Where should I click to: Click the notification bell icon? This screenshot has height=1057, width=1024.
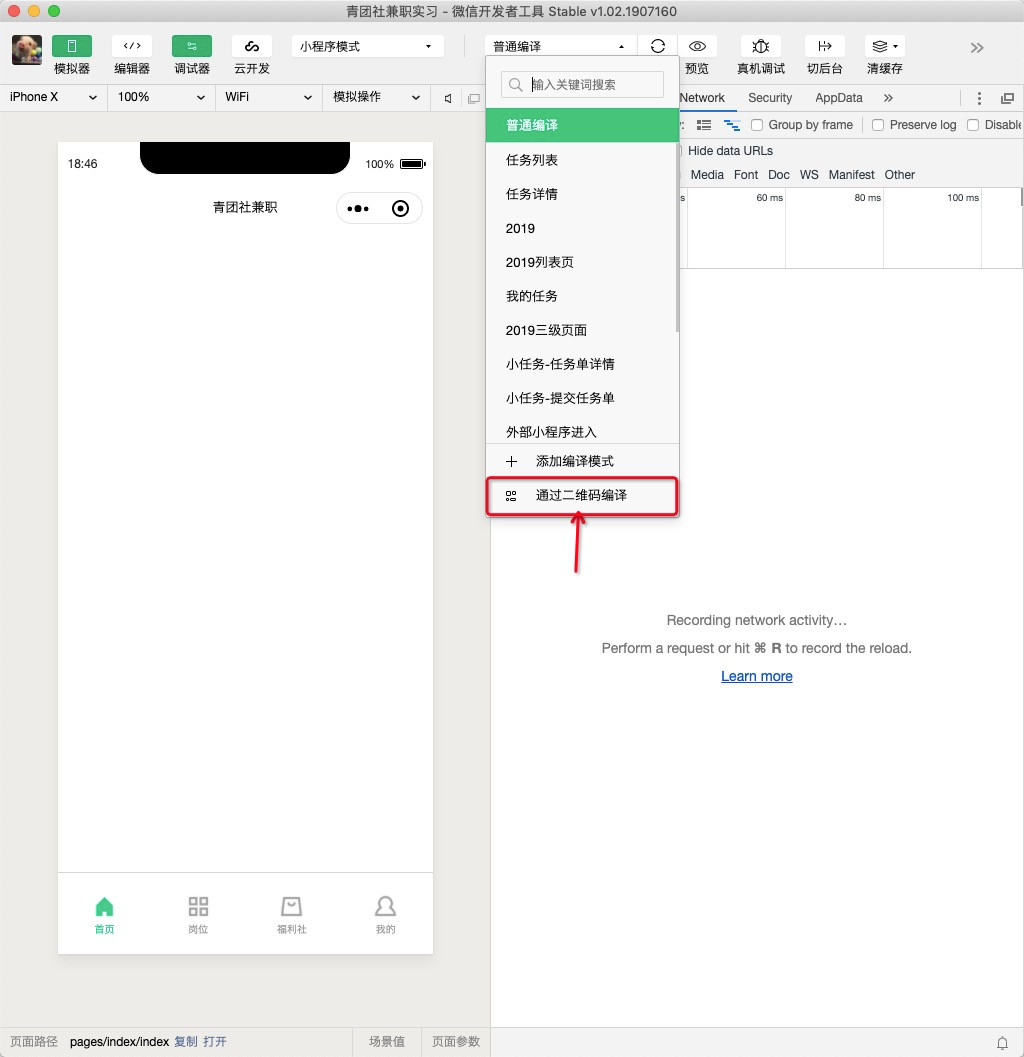(x=1002, y=1042)
